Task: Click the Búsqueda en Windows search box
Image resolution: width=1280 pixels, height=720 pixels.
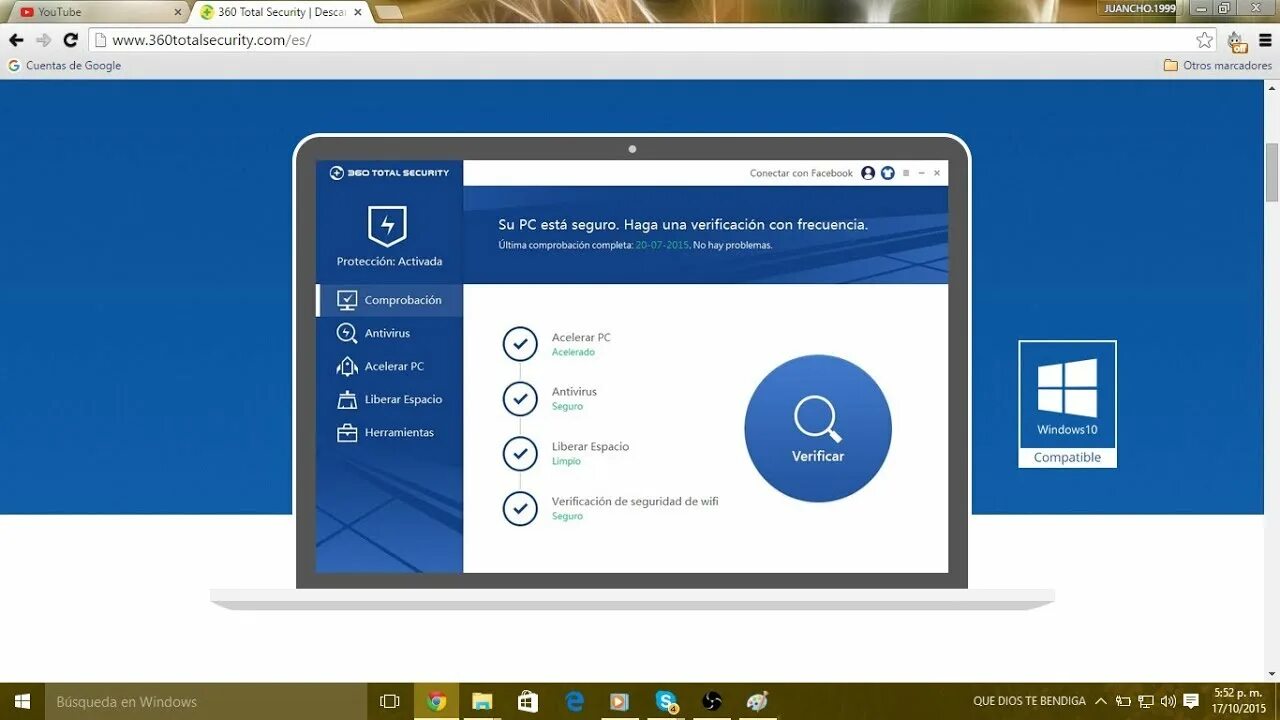Action: point(207,701)
